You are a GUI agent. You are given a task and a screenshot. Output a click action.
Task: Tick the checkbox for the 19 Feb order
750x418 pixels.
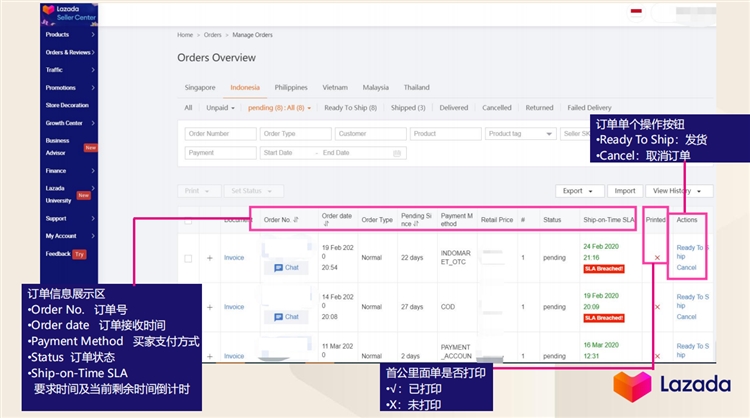point(188,258)
